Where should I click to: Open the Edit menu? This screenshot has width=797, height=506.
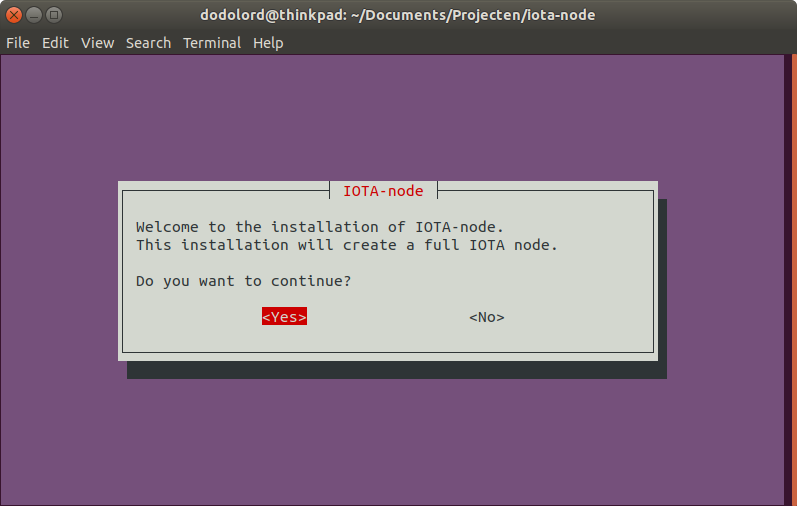55,43
